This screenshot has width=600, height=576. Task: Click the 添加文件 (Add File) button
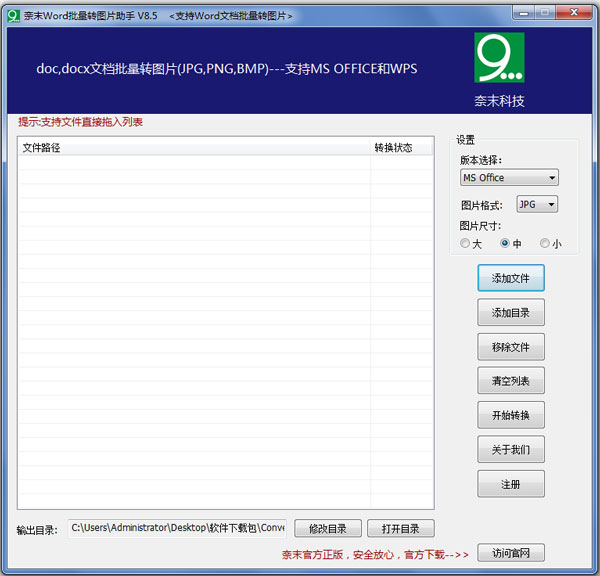pos(511,278)
